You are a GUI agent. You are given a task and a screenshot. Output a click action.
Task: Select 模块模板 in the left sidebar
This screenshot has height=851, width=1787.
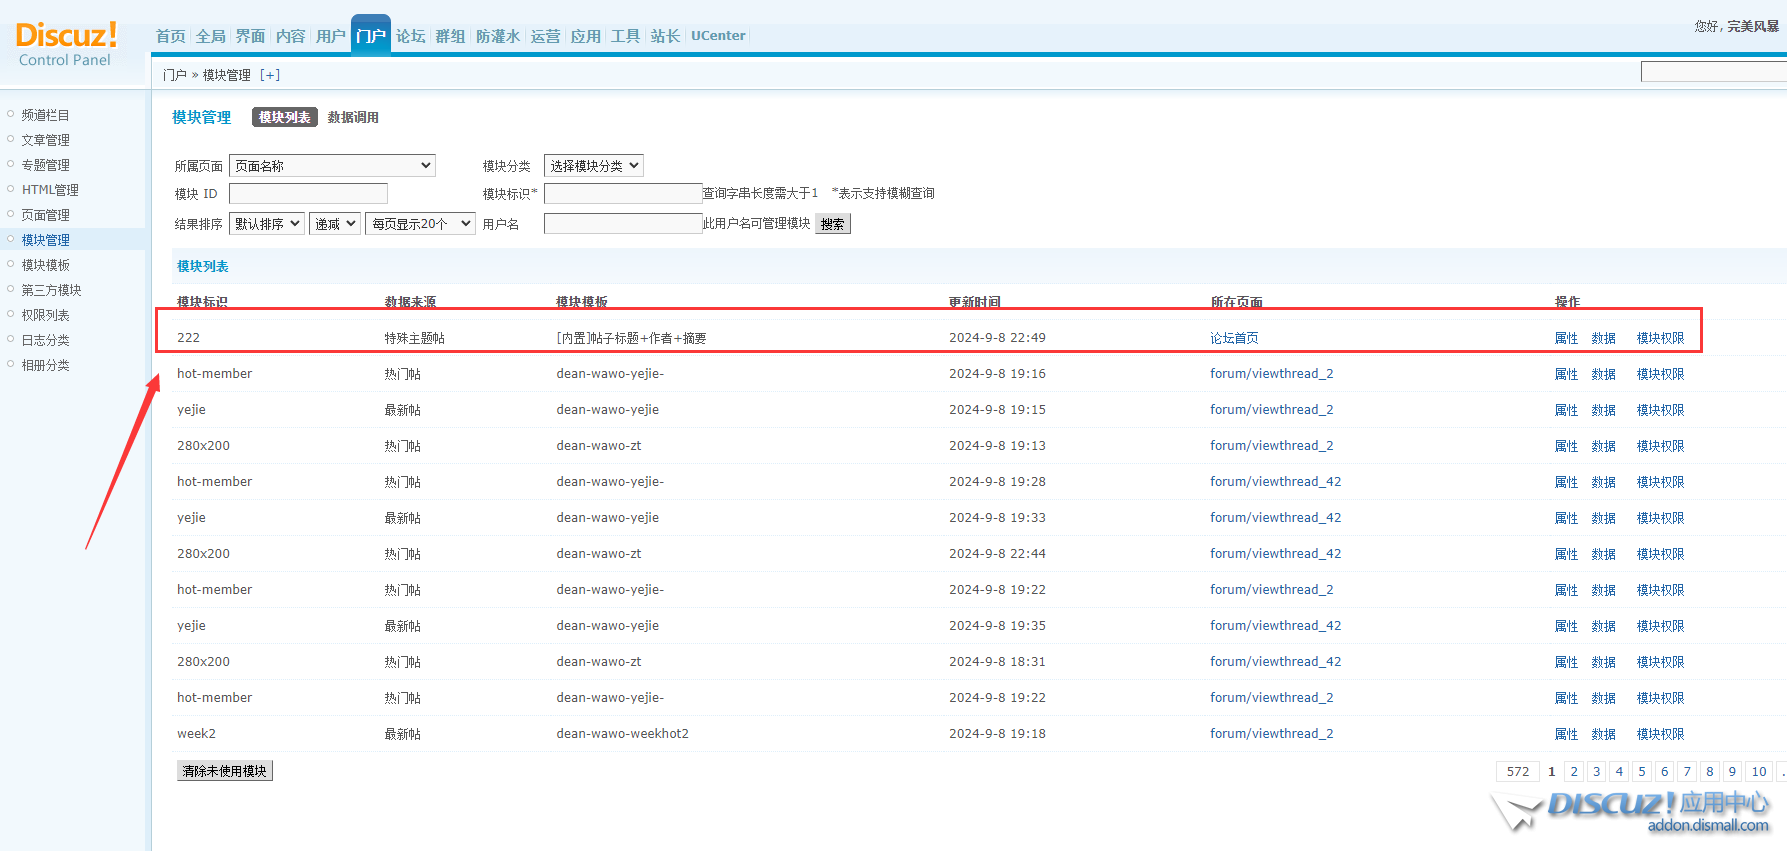coord(46,265)
